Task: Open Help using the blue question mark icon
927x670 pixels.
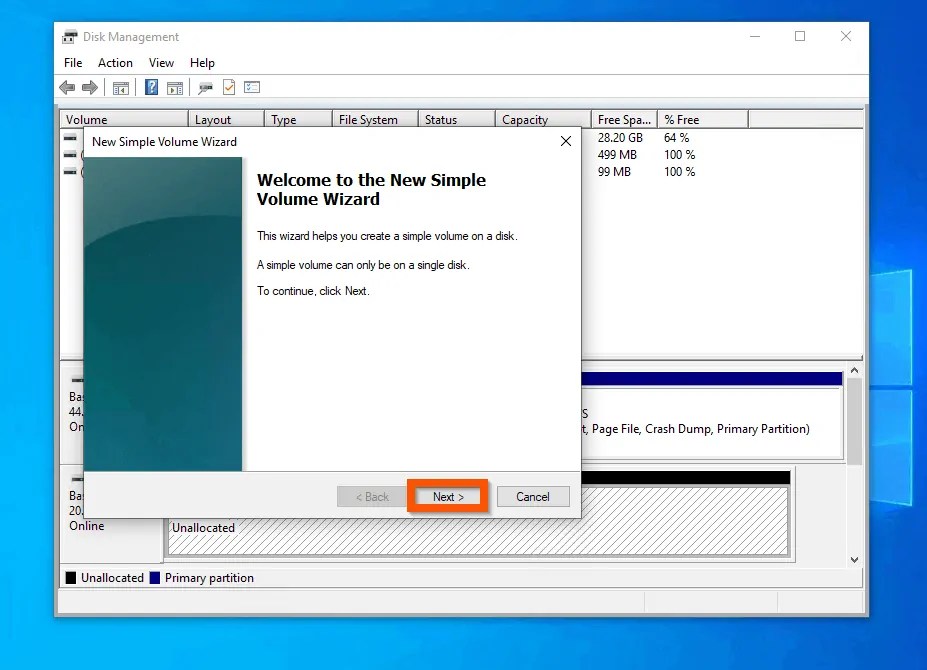Action: (x=152, y=87)
